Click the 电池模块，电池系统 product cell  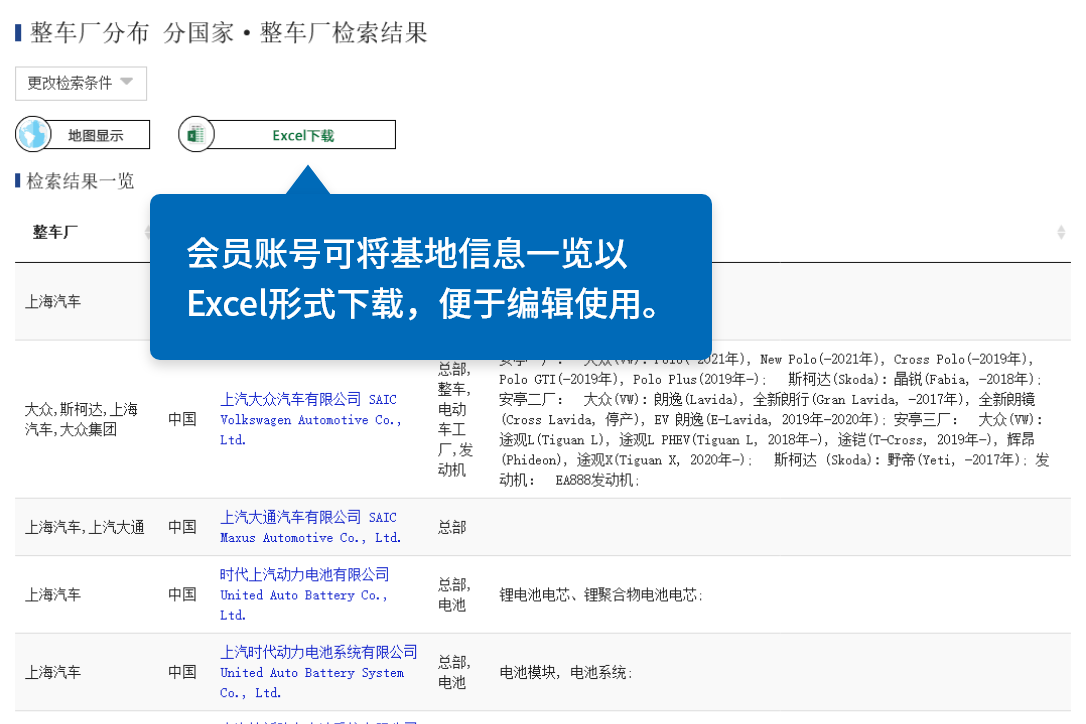point(565,673)
